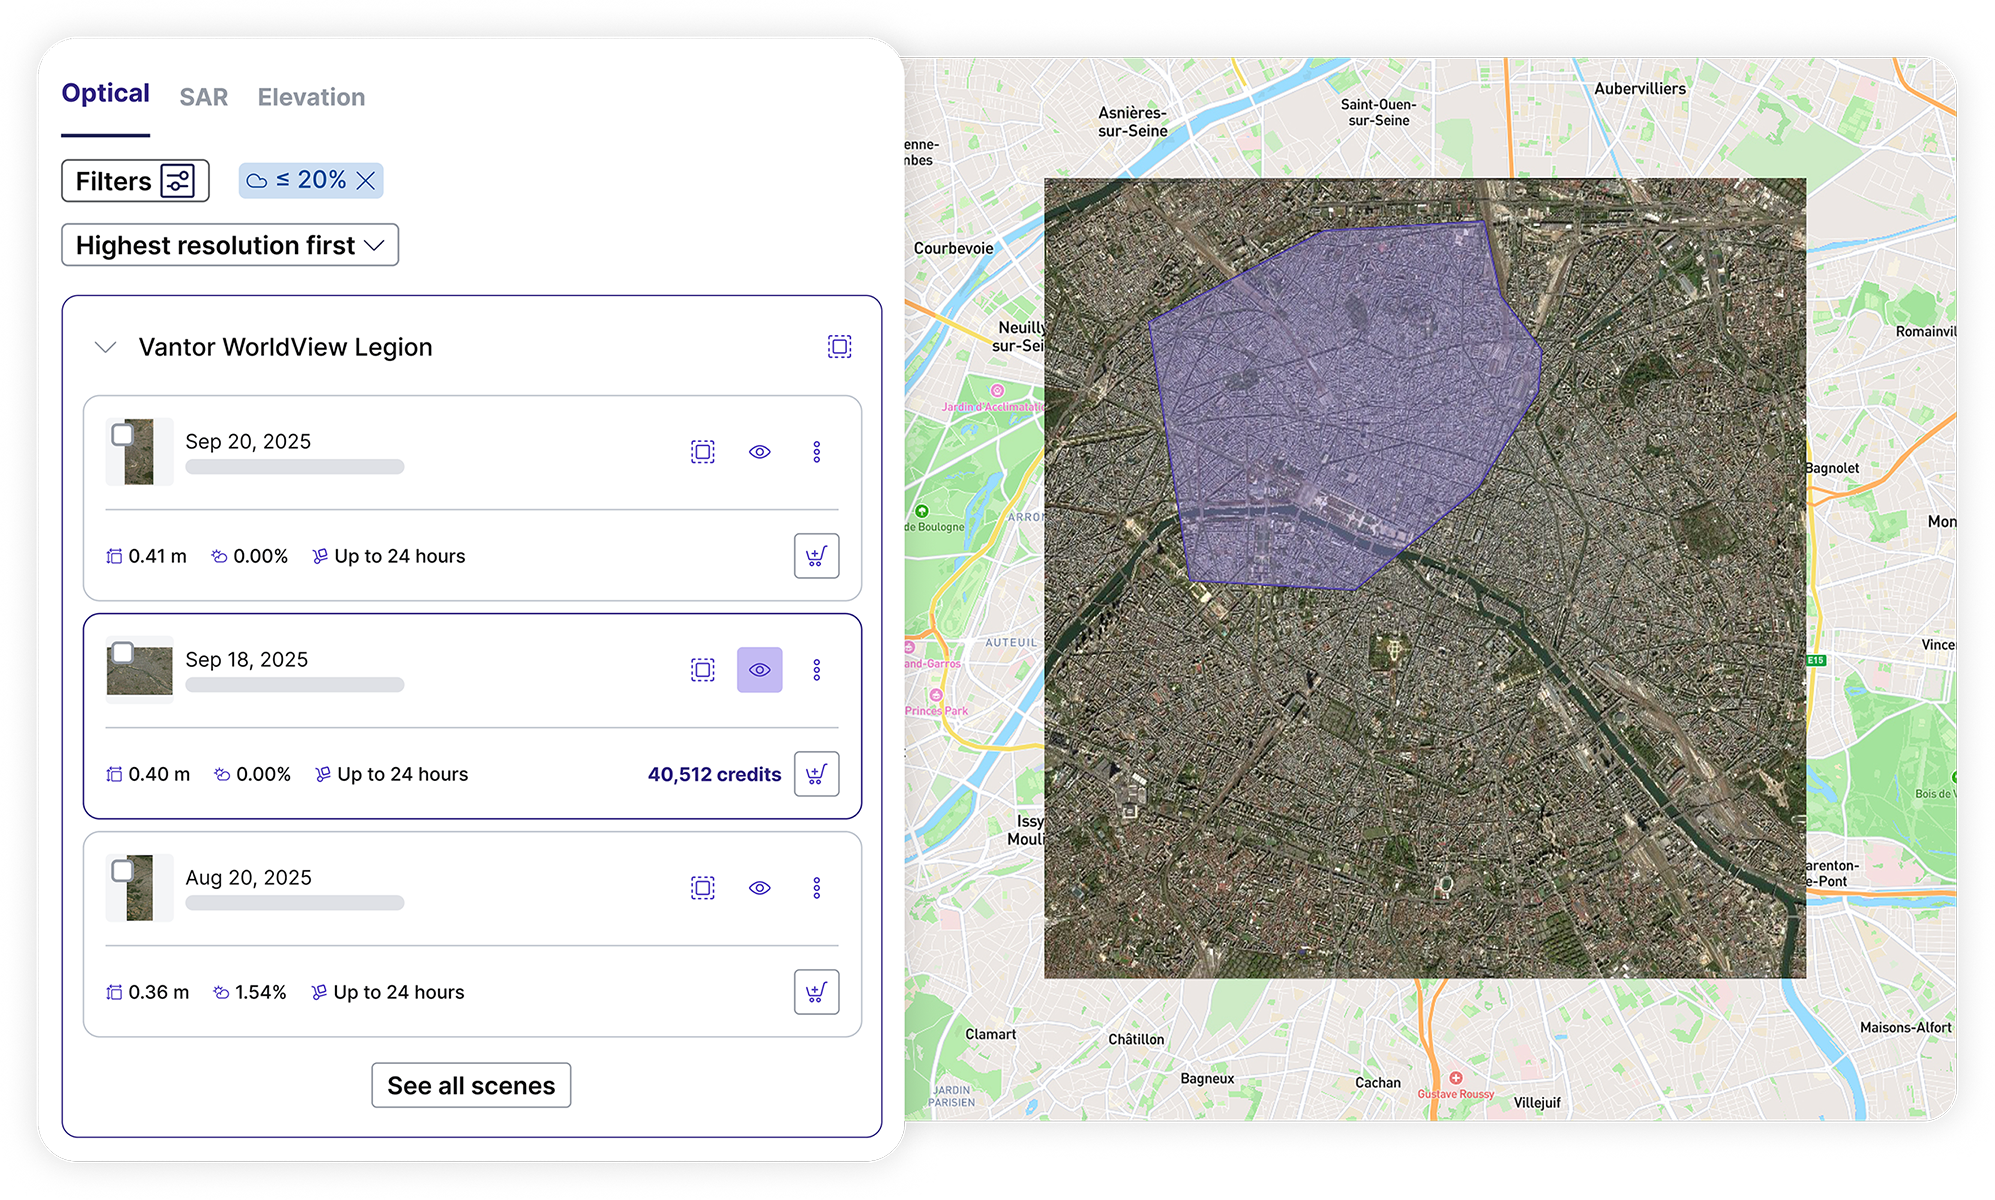Switch to the SAR tab
Screen dimensions: 1995x1200
[x=204, y=97]
